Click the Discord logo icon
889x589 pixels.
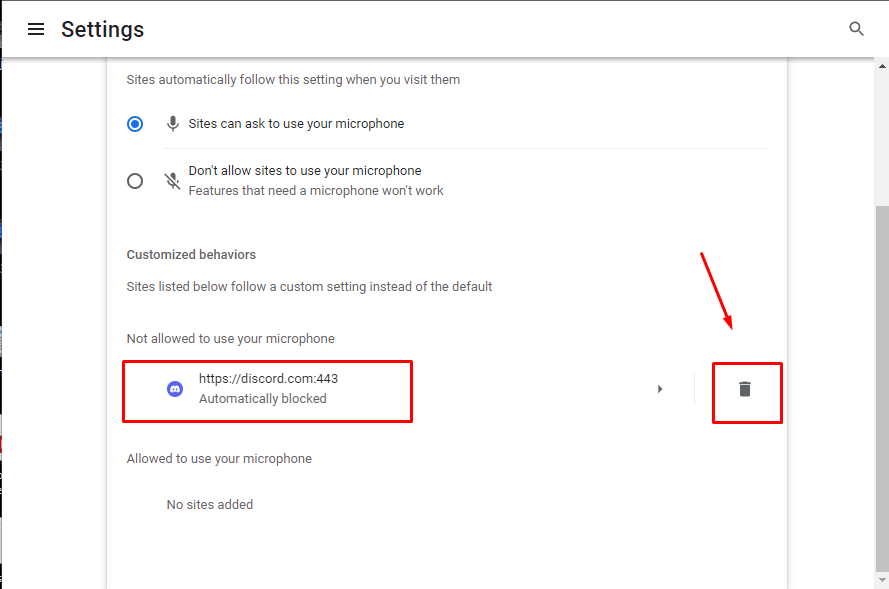(175, 389)
